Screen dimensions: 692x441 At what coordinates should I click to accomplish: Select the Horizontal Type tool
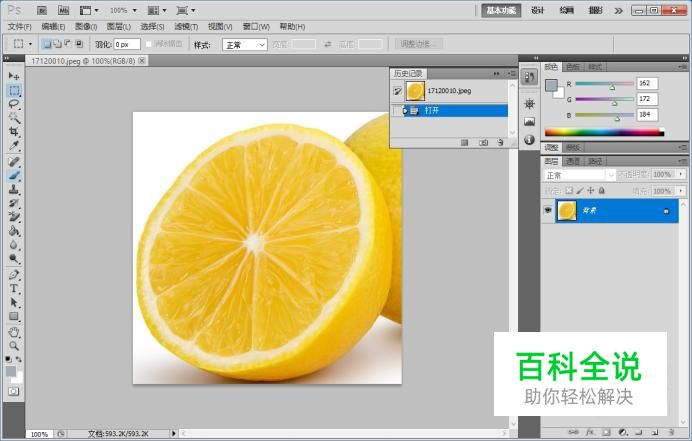pyautogui.click(x=14, y=288)
